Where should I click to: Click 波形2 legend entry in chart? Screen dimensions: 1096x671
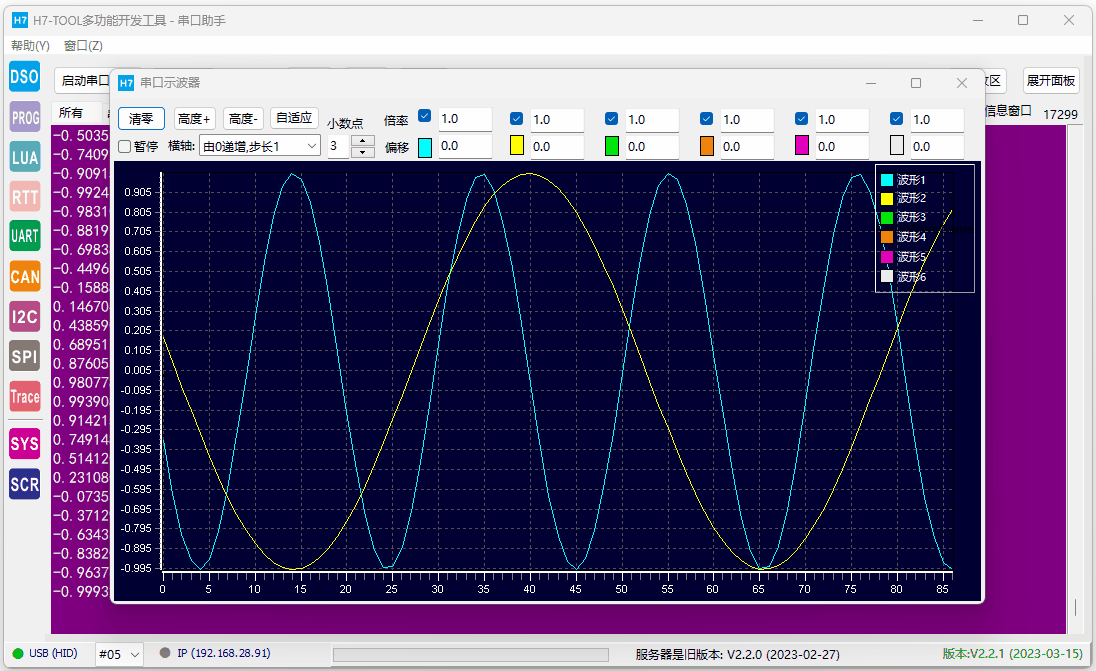[x=903, y=199]
